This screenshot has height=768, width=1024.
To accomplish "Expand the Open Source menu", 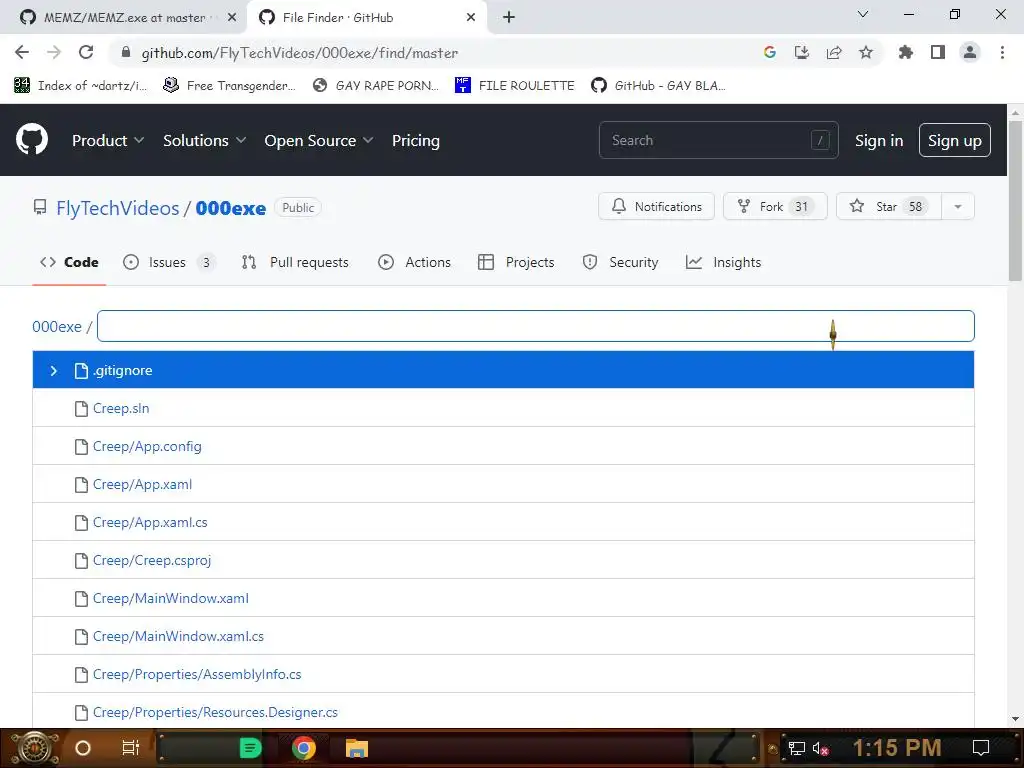I will pos(319,140).
